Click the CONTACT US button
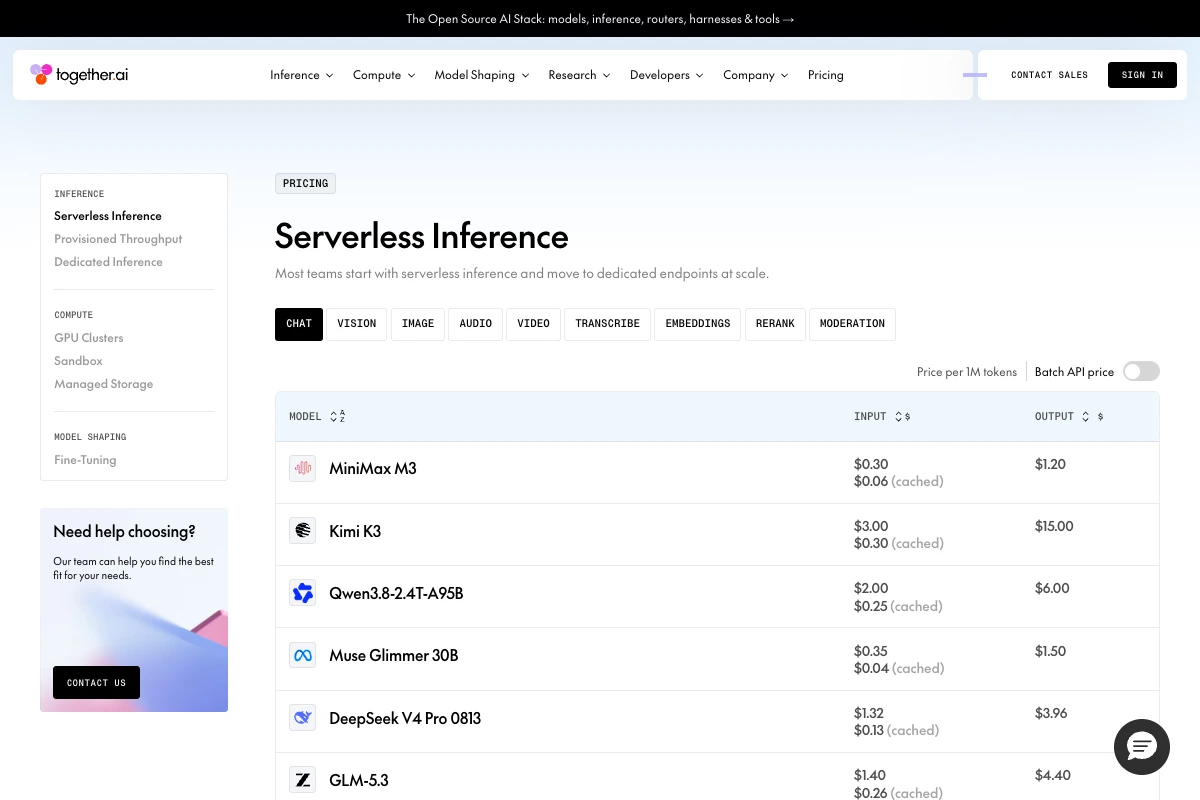The height and width of the screenshot is (800, 1200). (x=96, y=683)
